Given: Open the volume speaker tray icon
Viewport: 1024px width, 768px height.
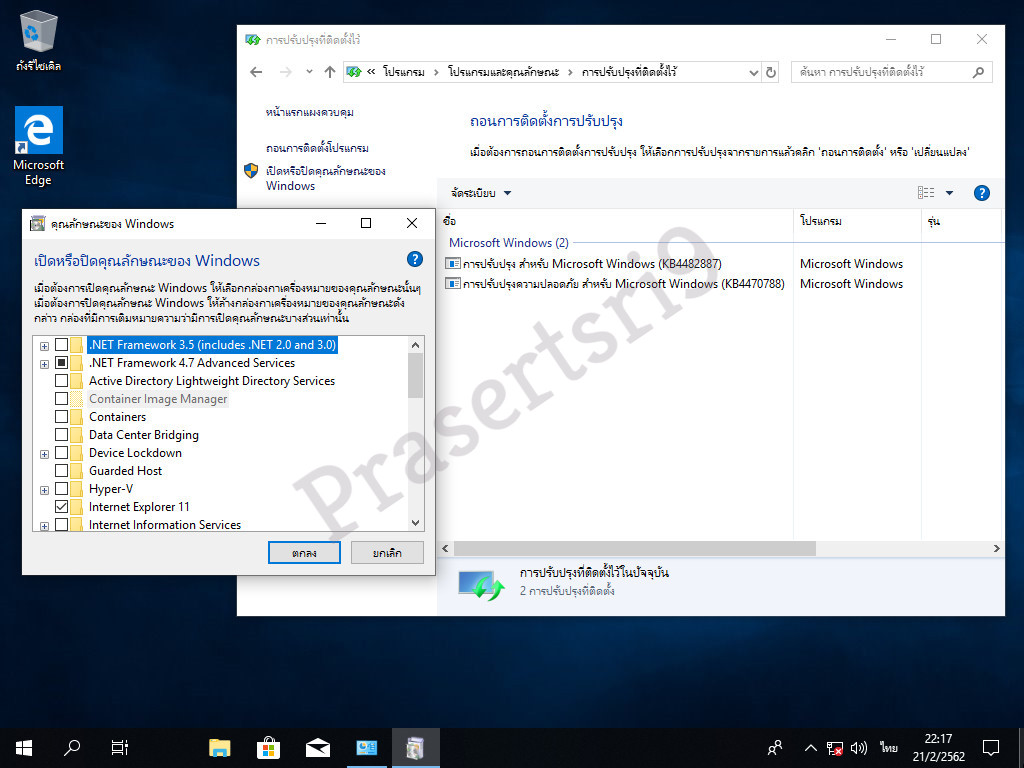Looking at the screenshot, I should tap(859, 748).
